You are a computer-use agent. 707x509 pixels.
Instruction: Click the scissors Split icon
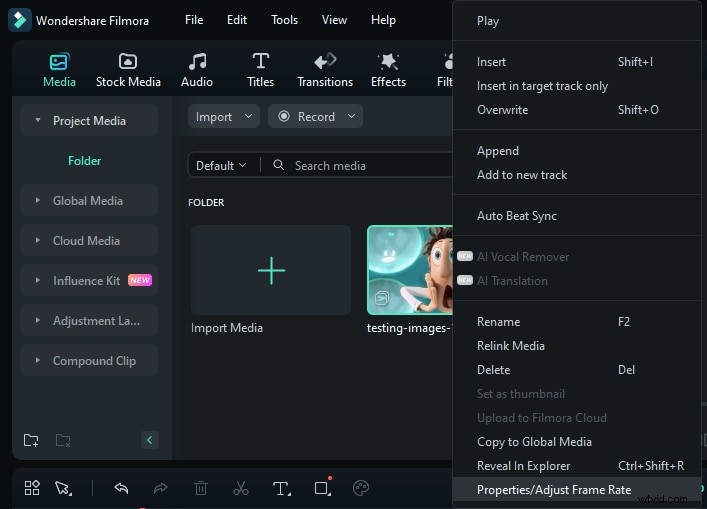pyautogui.click(x=241, y=488)
